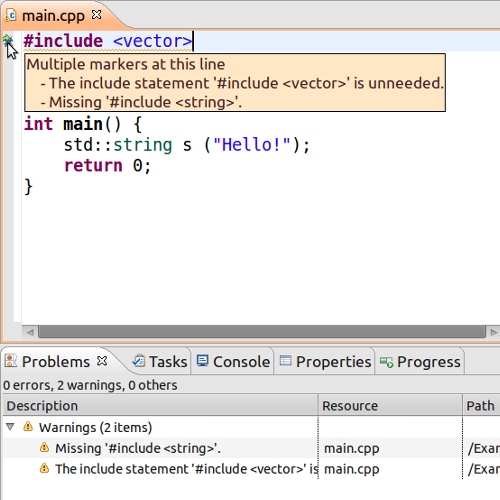Click the Warnings group warning icon
500x500 pixels.
(x=28, y=426)
